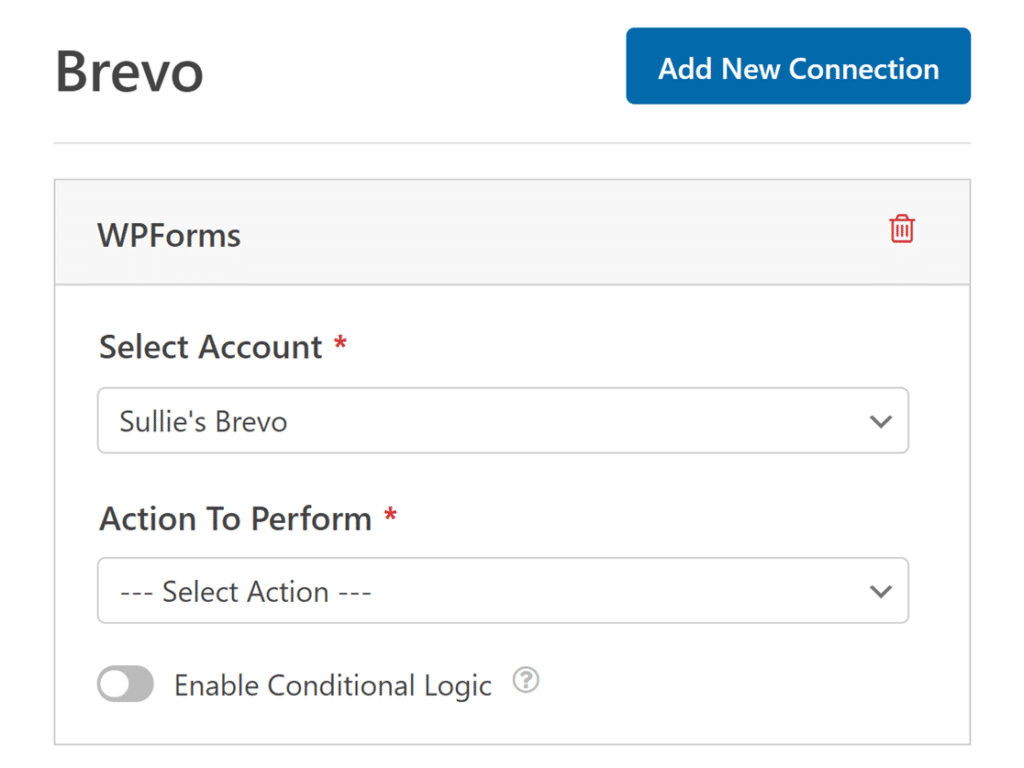Click the WPForms connection header
The image size is (1024, 768).
(168, 235)
